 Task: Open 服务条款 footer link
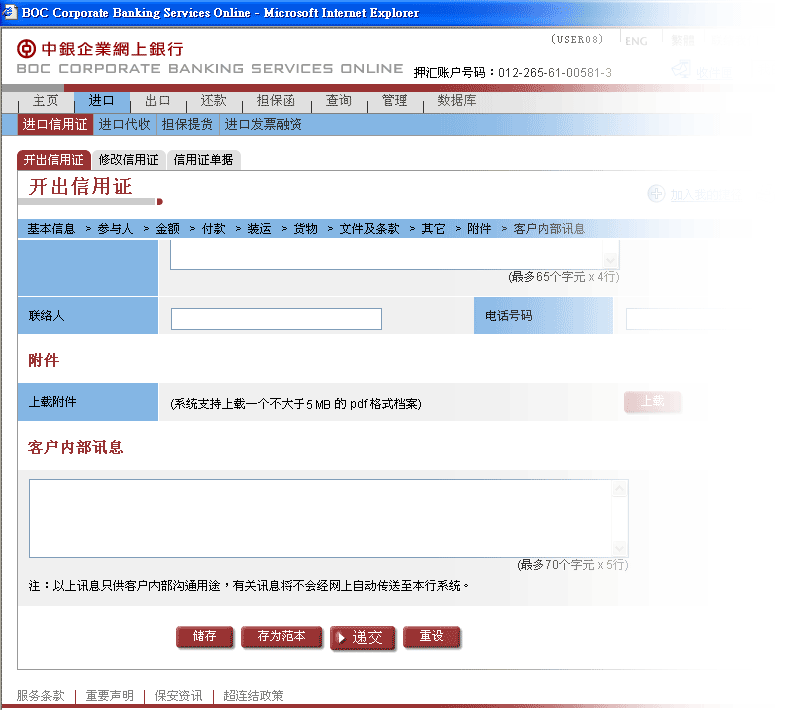click(x=40, y=696)
